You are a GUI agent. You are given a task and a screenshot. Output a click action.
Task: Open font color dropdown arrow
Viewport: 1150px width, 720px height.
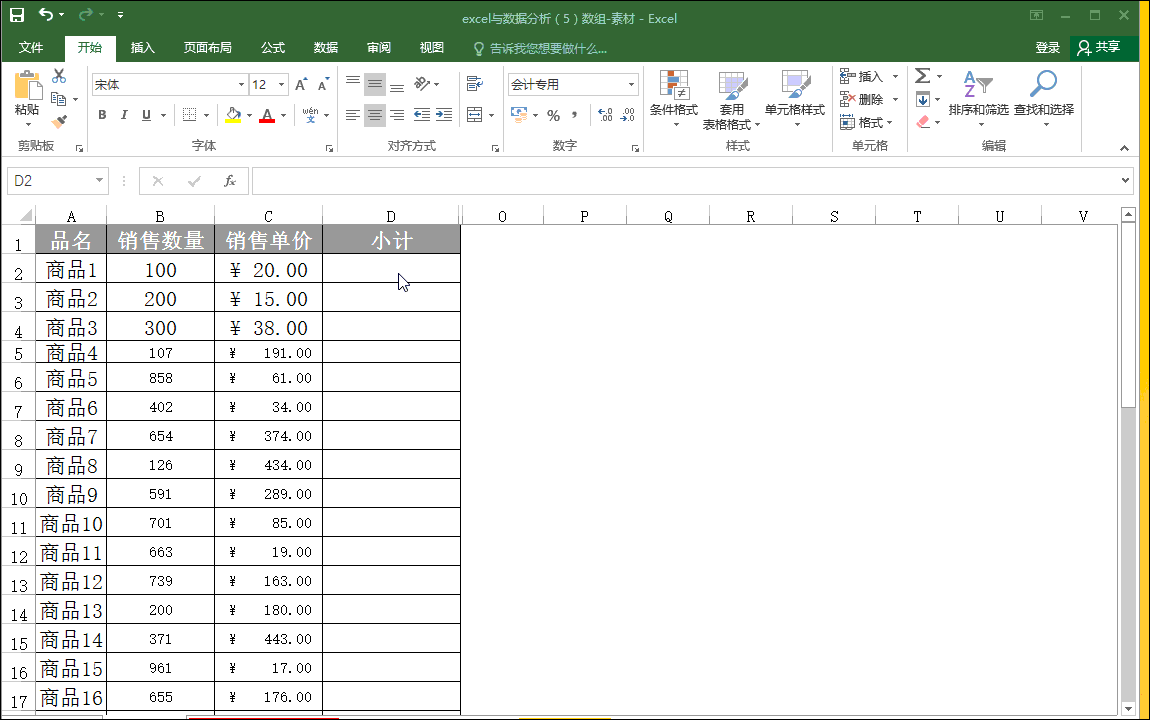(x=283, y=115)
